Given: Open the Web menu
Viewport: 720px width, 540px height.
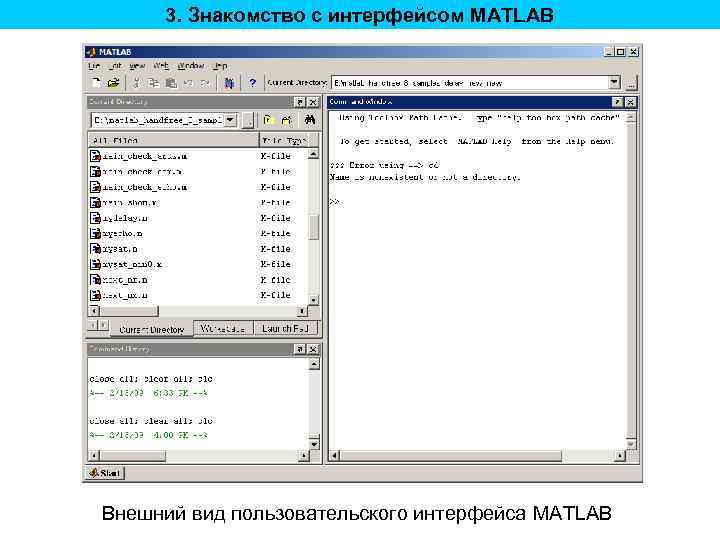Looking at the screenshot, I should [x=161, y=66].
